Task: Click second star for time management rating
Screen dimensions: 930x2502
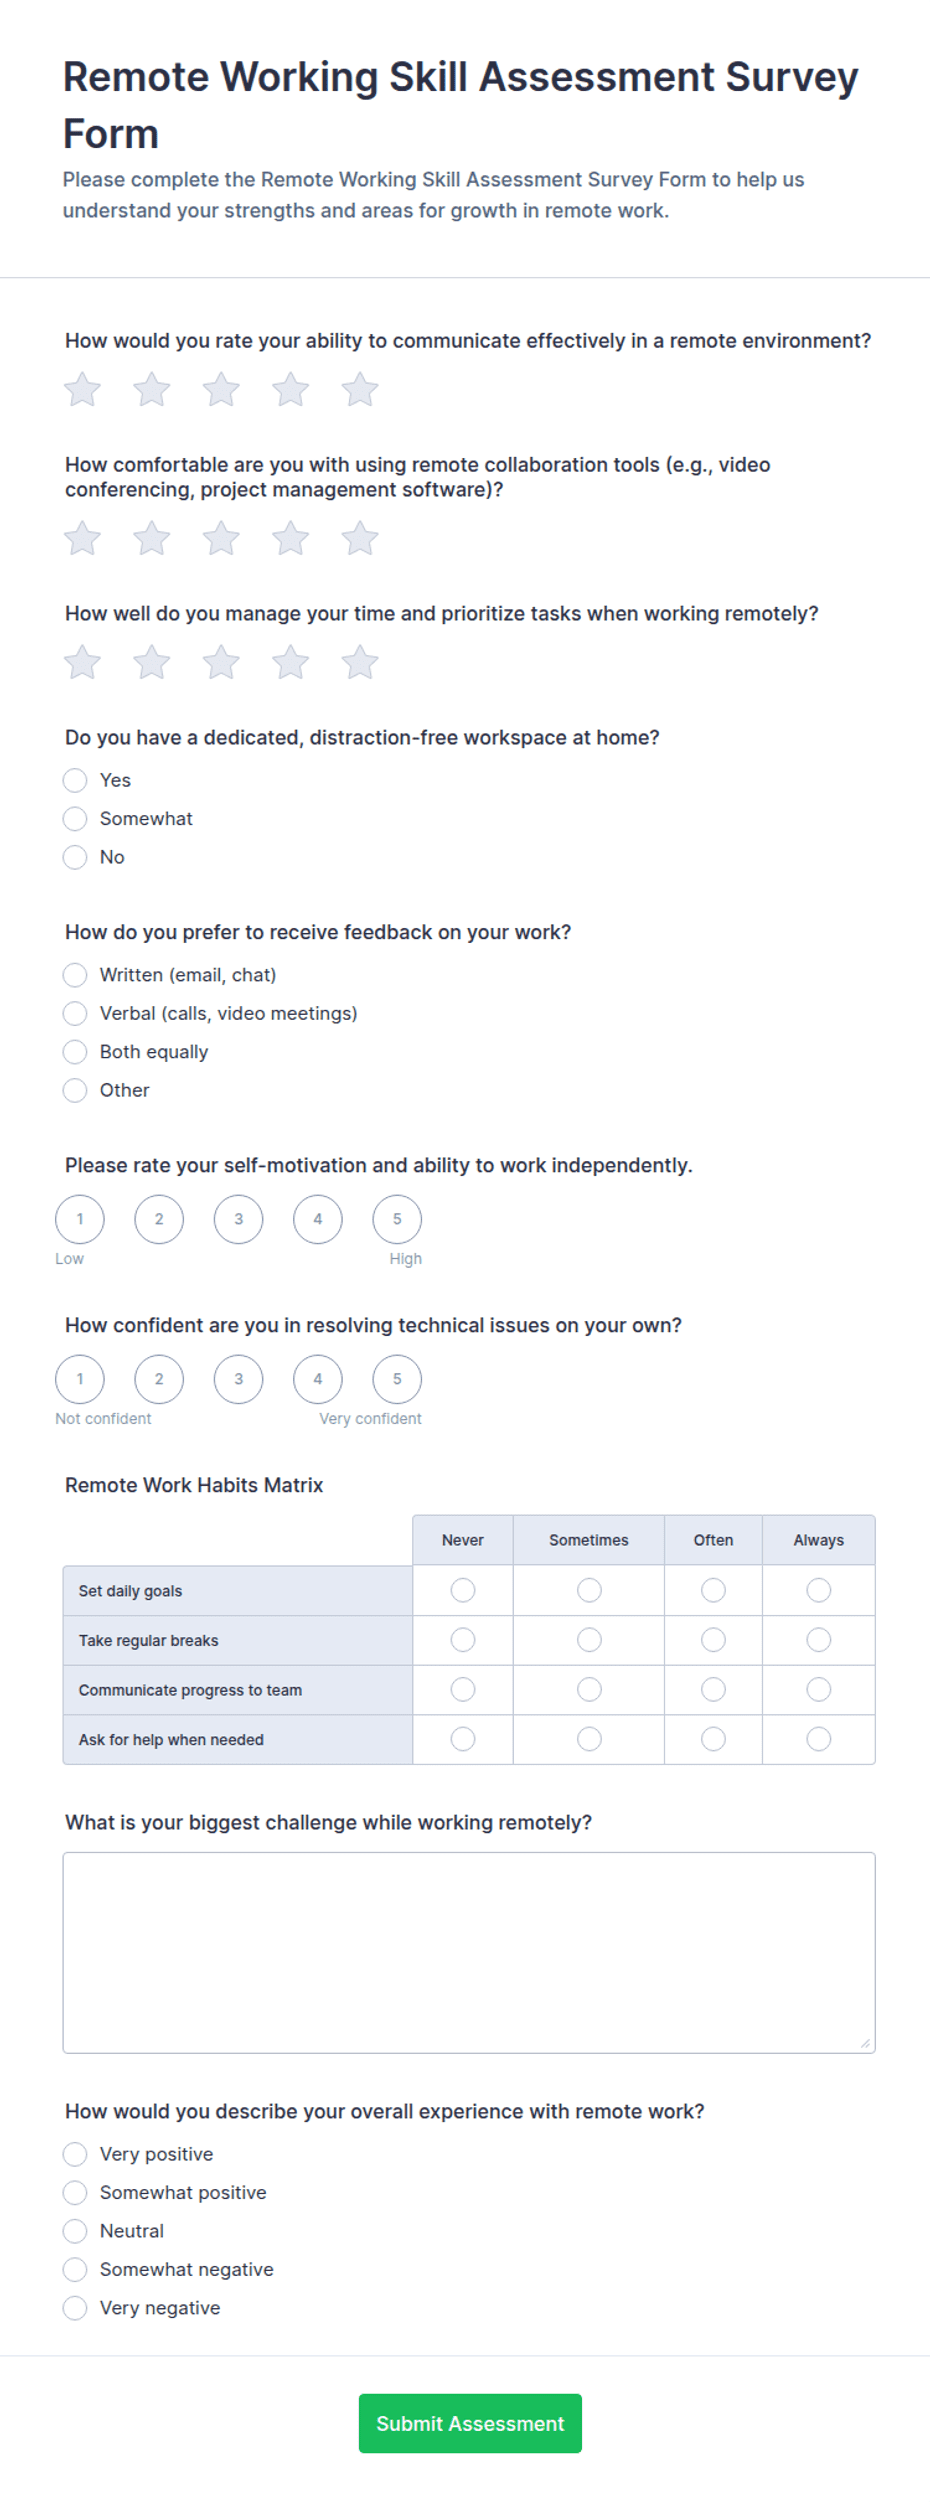Action: [x=152, y=662]
